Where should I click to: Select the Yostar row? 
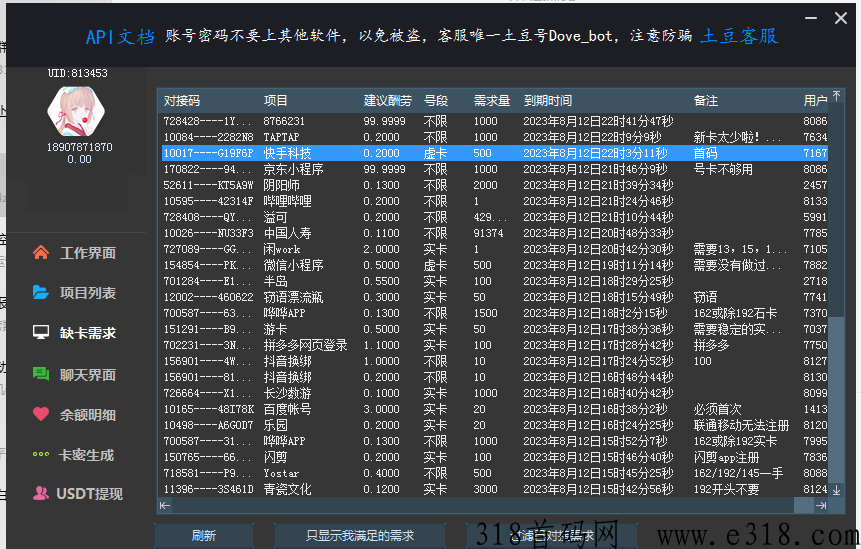coord(494,473)
